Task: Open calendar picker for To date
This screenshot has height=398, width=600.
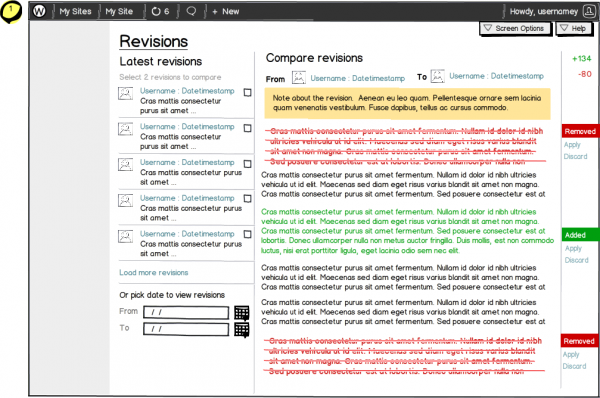Action: point(241,329)
